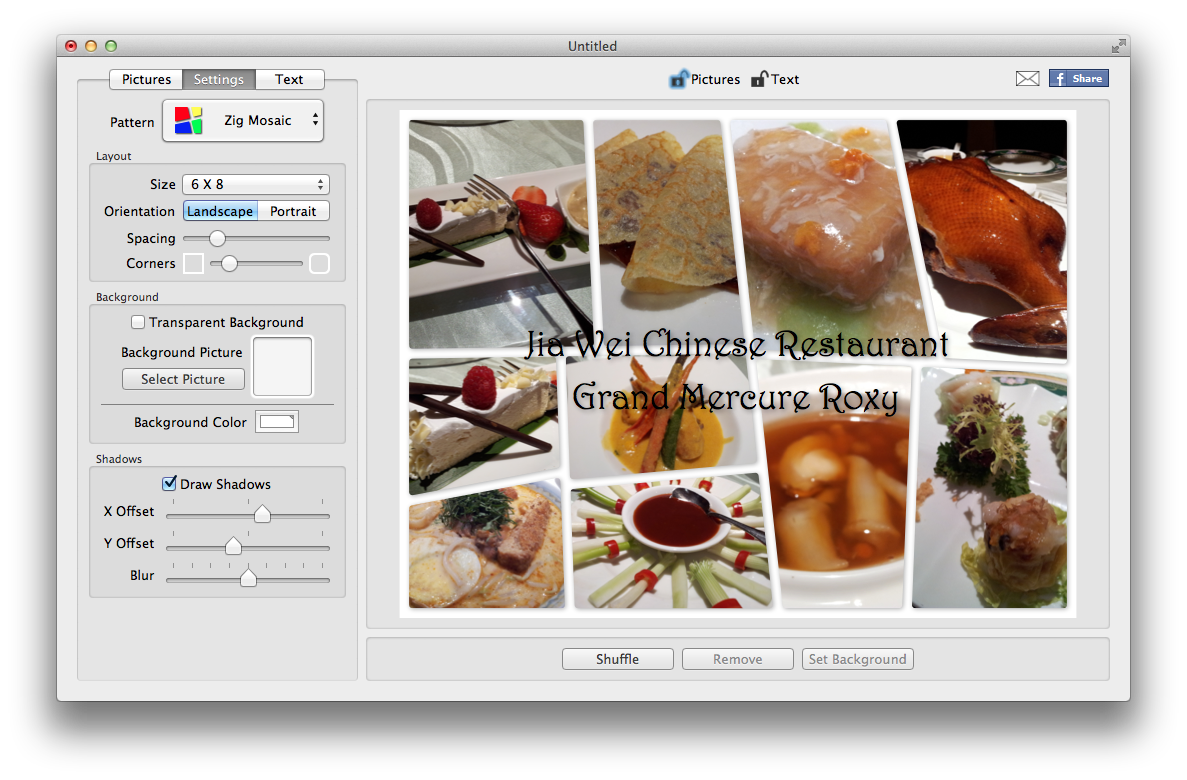1187x780 pixels.
Task: Enter full screen with the resize arrows icon
Action: point(1118,46)
